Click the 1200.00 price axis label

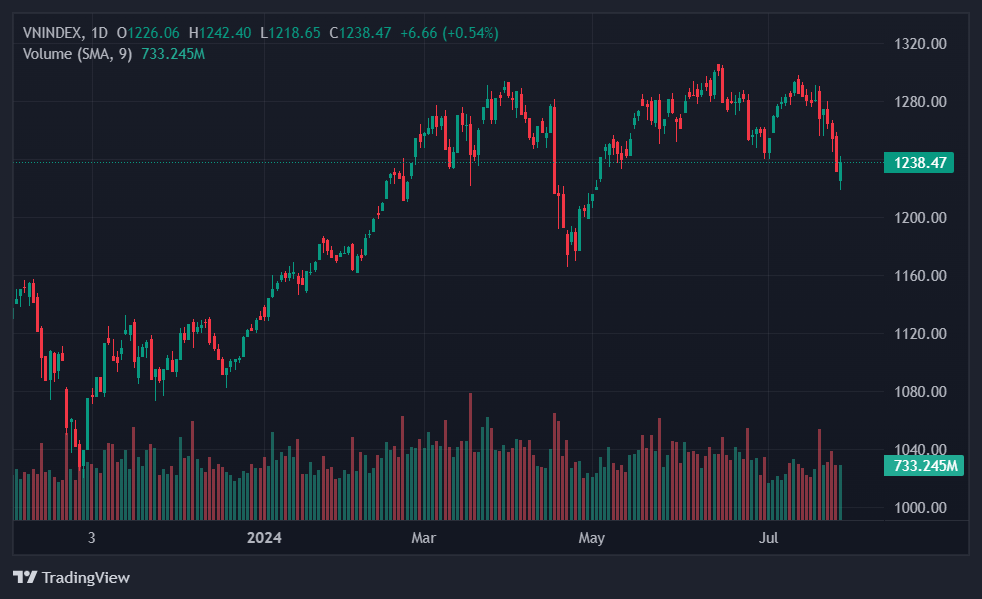(918, 218)
